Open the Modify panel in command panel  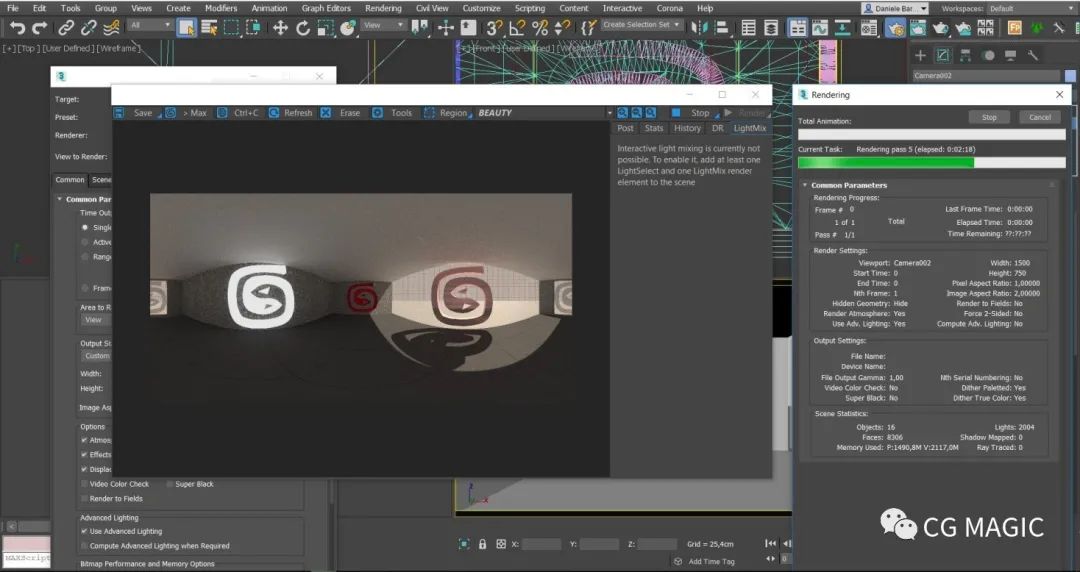point(943,55)
